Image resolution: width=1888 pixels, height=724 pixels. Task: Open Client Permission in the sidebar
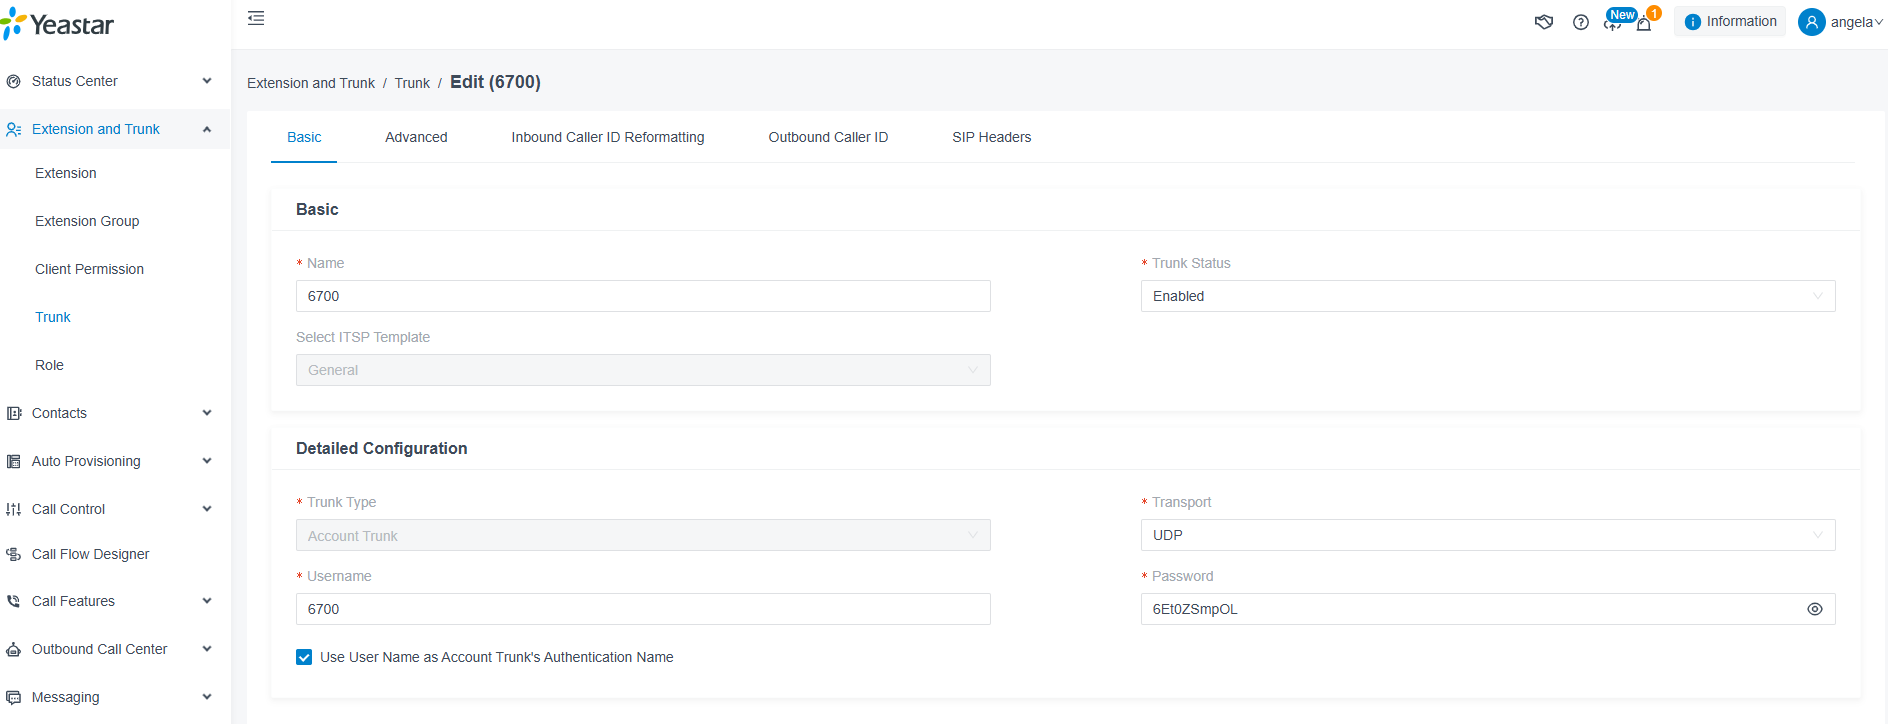[x=89, y=269]
